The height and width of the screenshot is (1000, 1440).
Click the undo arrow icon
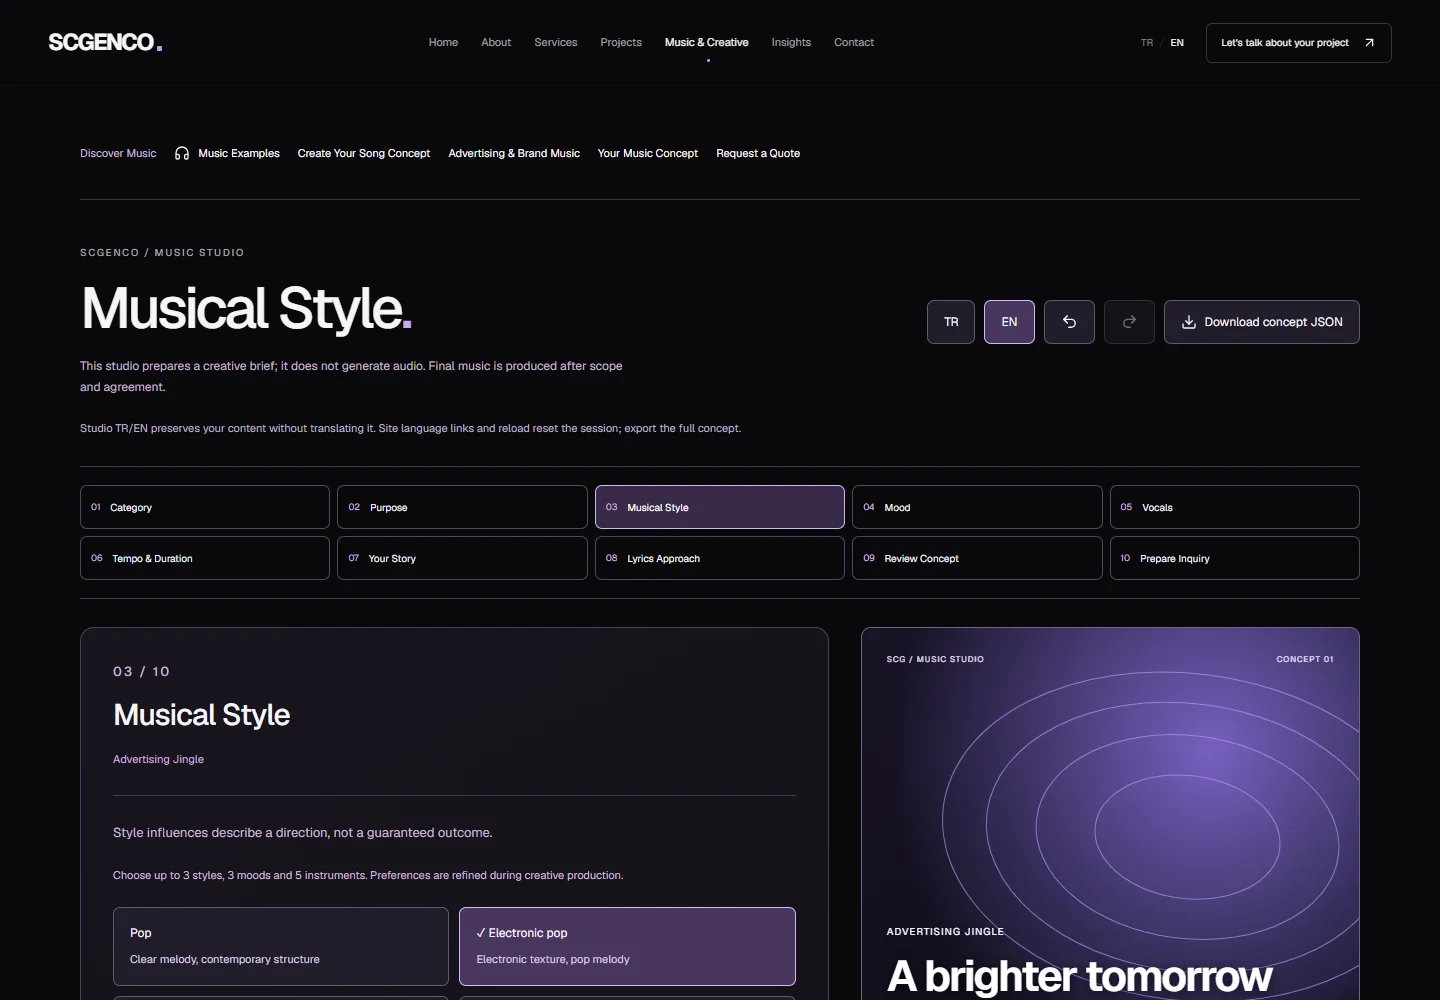coord(1069,322)
